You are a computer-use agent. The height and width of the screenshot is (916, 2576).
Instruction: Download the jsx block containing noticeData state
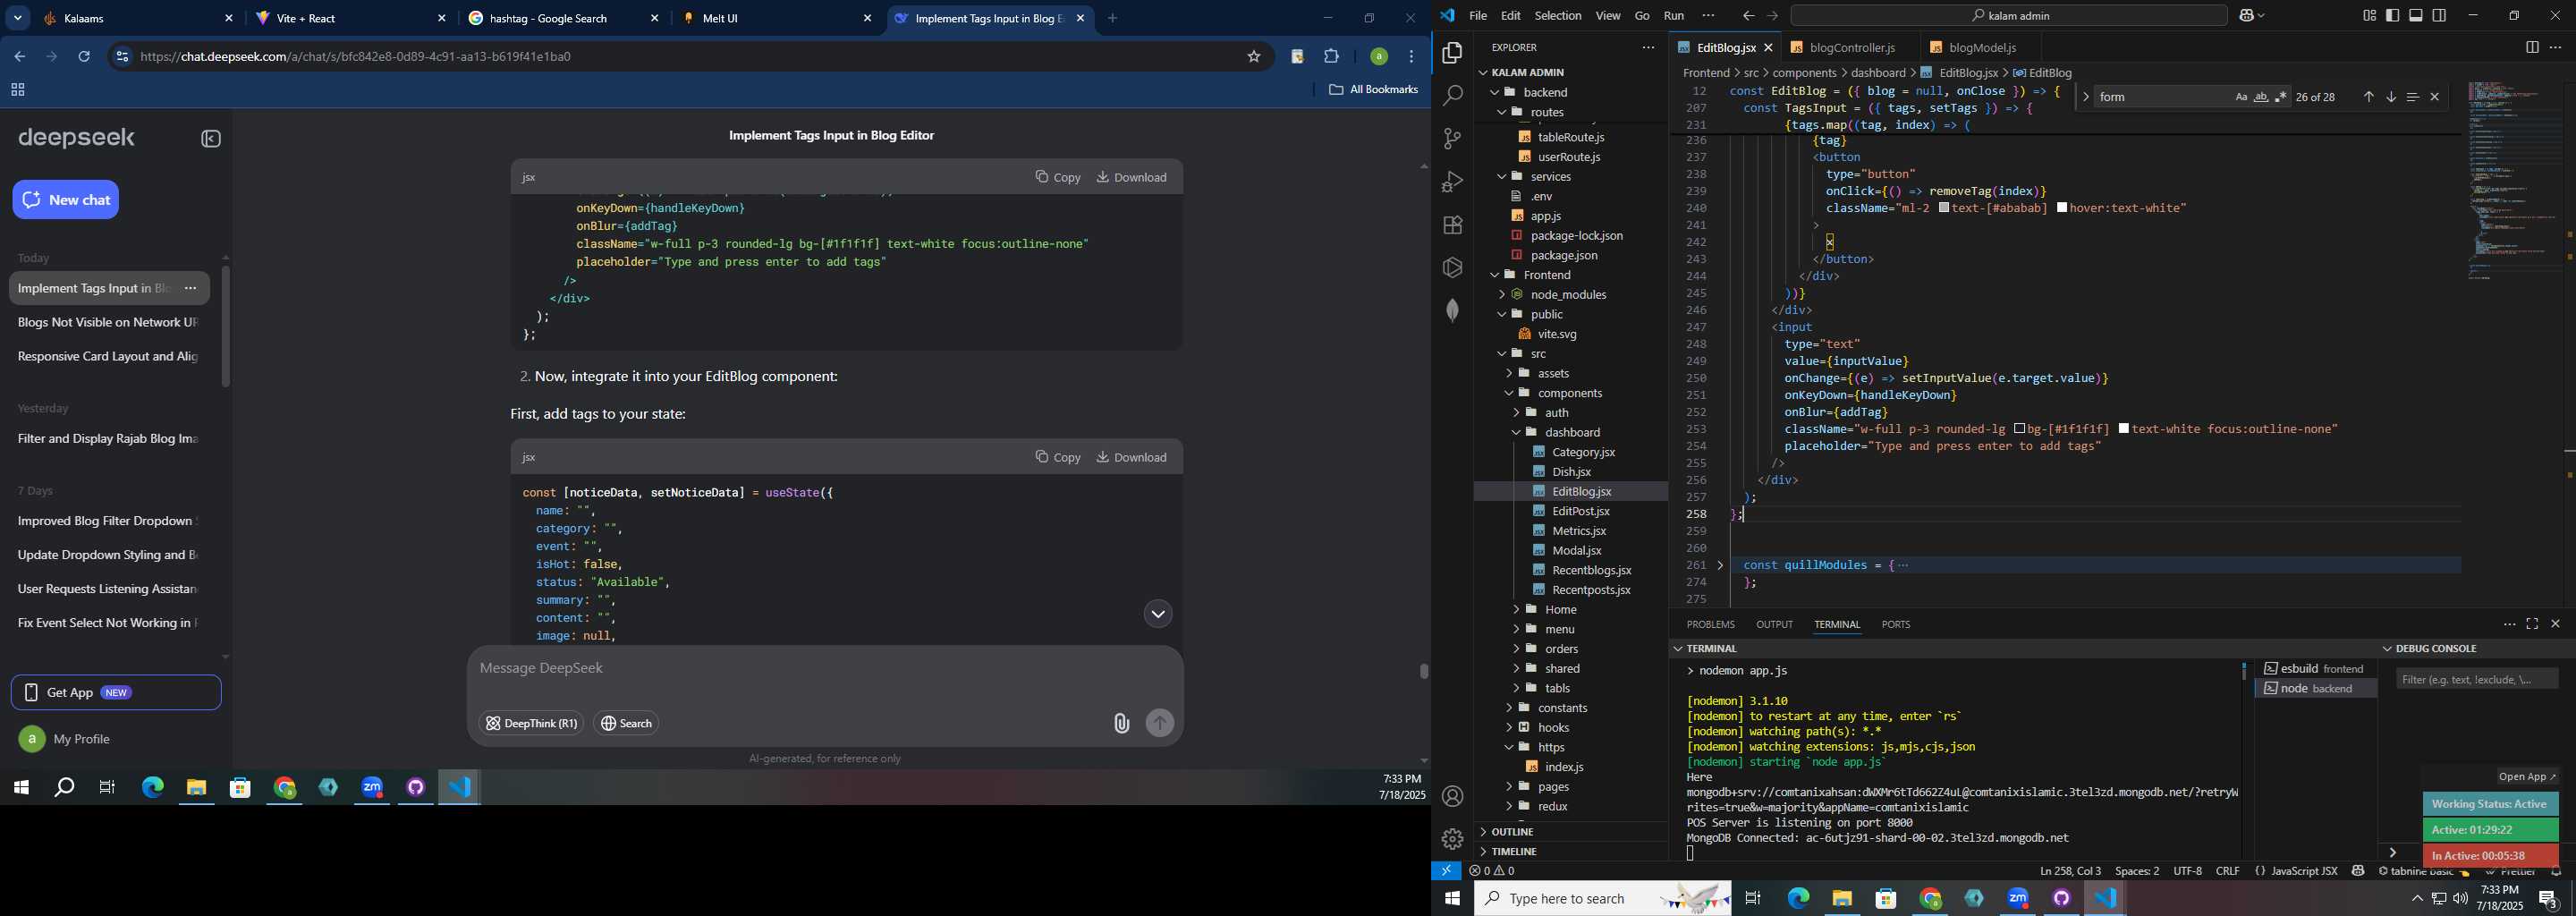click(1132, 457)
